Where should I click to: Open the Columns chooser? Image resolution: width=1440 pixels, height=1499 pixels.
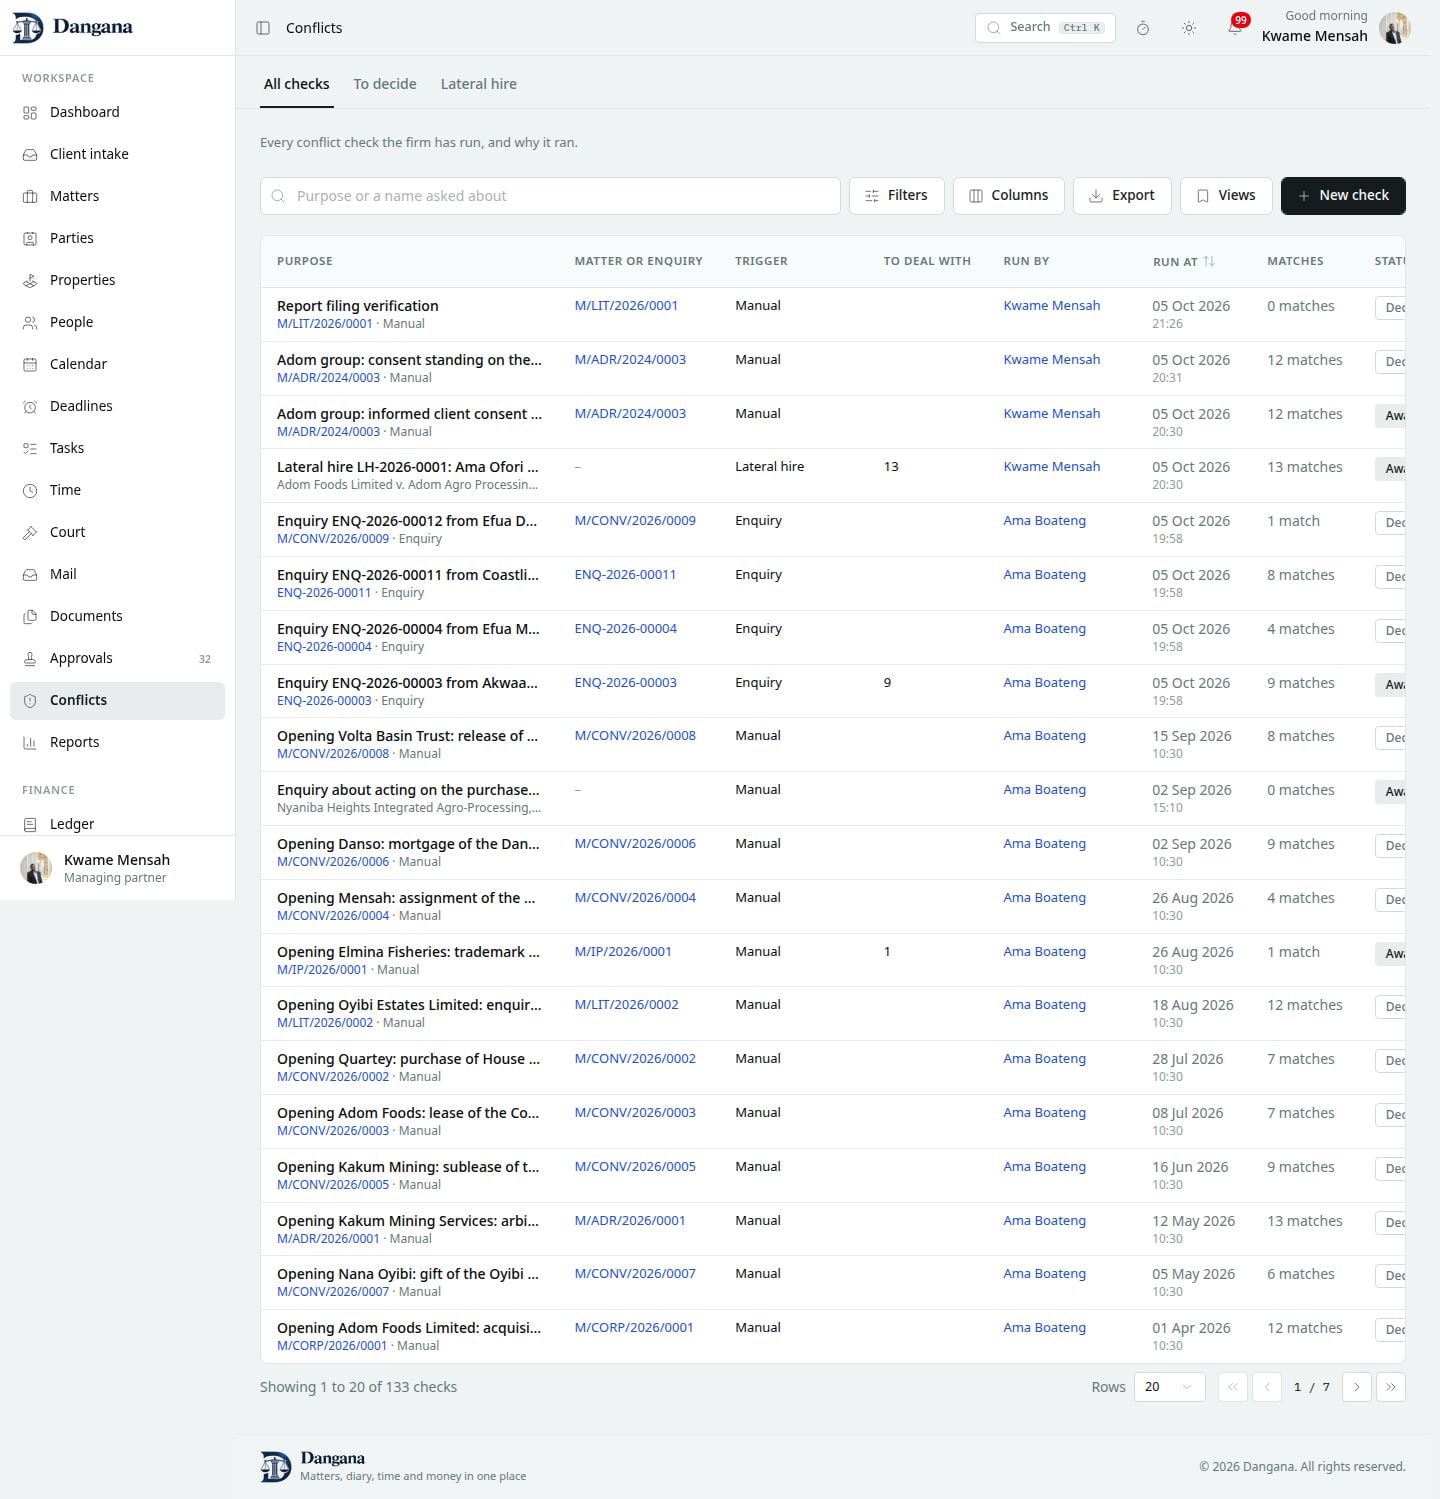[x=1008, y=196]
